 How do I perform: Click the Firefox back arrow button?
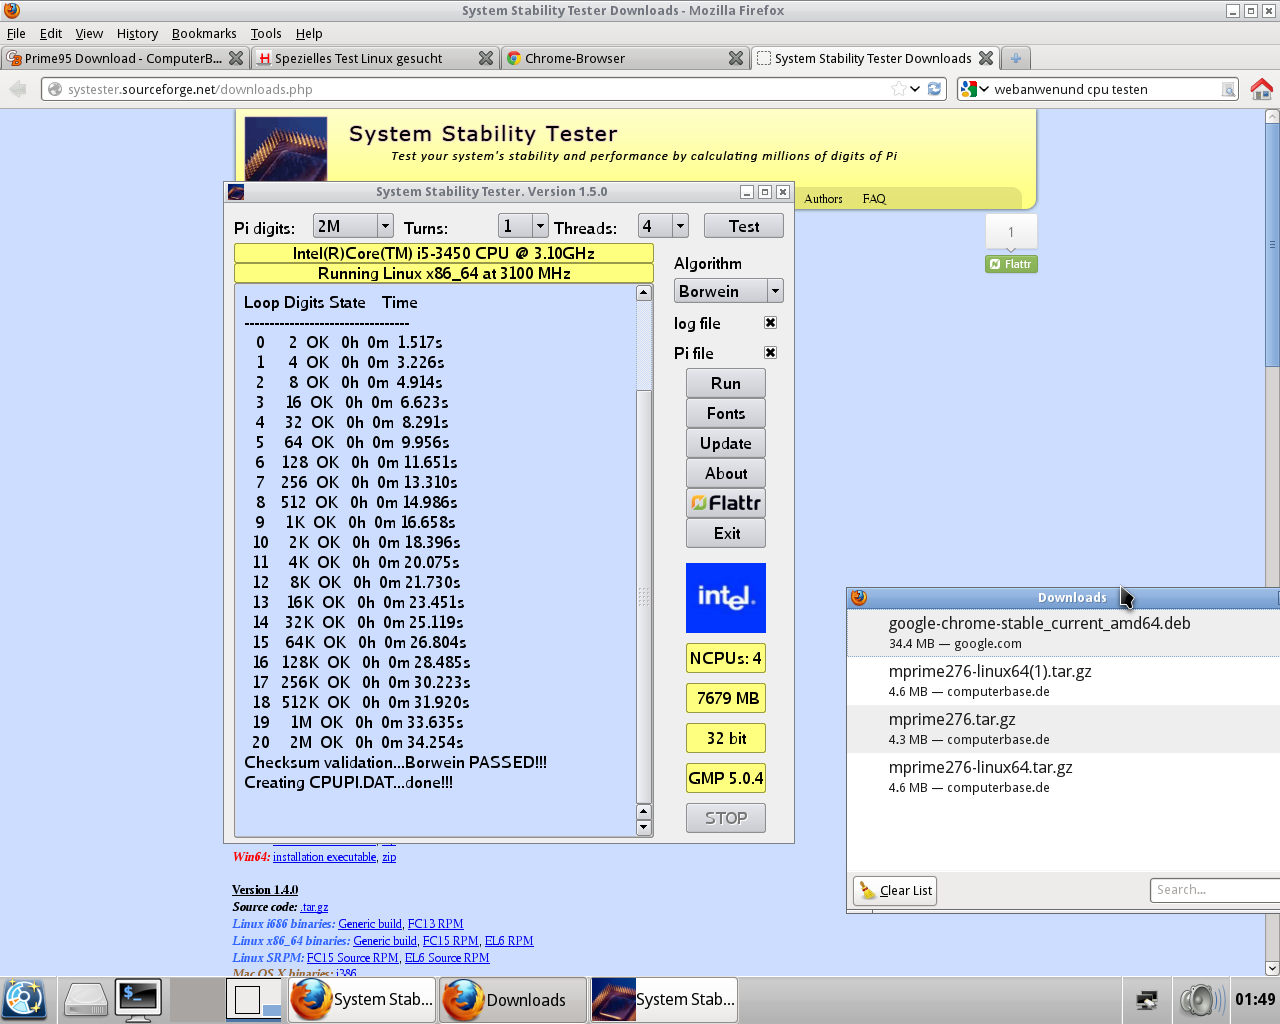click(x=17, y=89)
